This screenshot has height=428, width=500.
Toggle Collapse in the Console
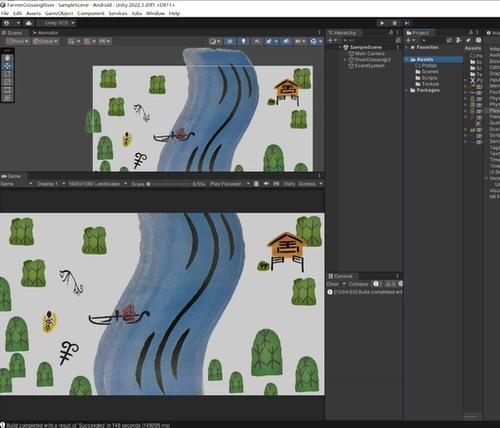point(358,284)
